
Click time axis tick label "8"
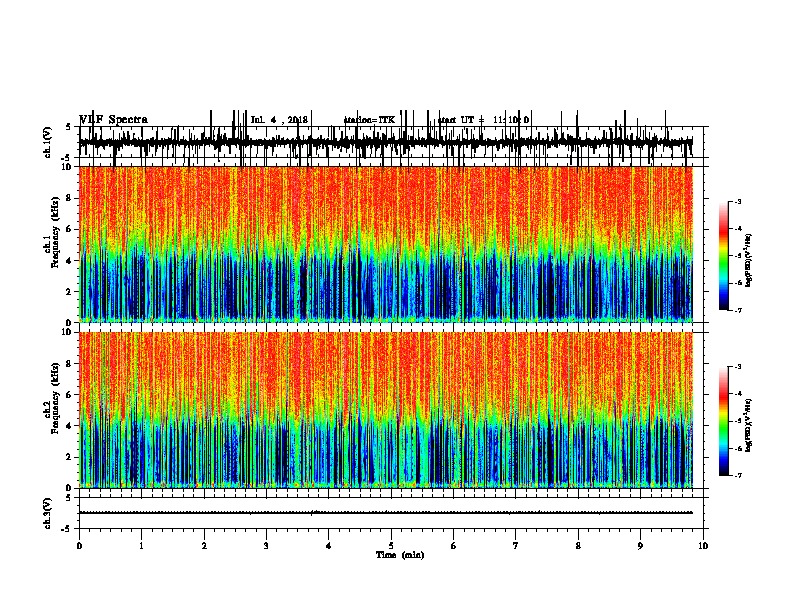pyautogui.click(x=578, y=546)
